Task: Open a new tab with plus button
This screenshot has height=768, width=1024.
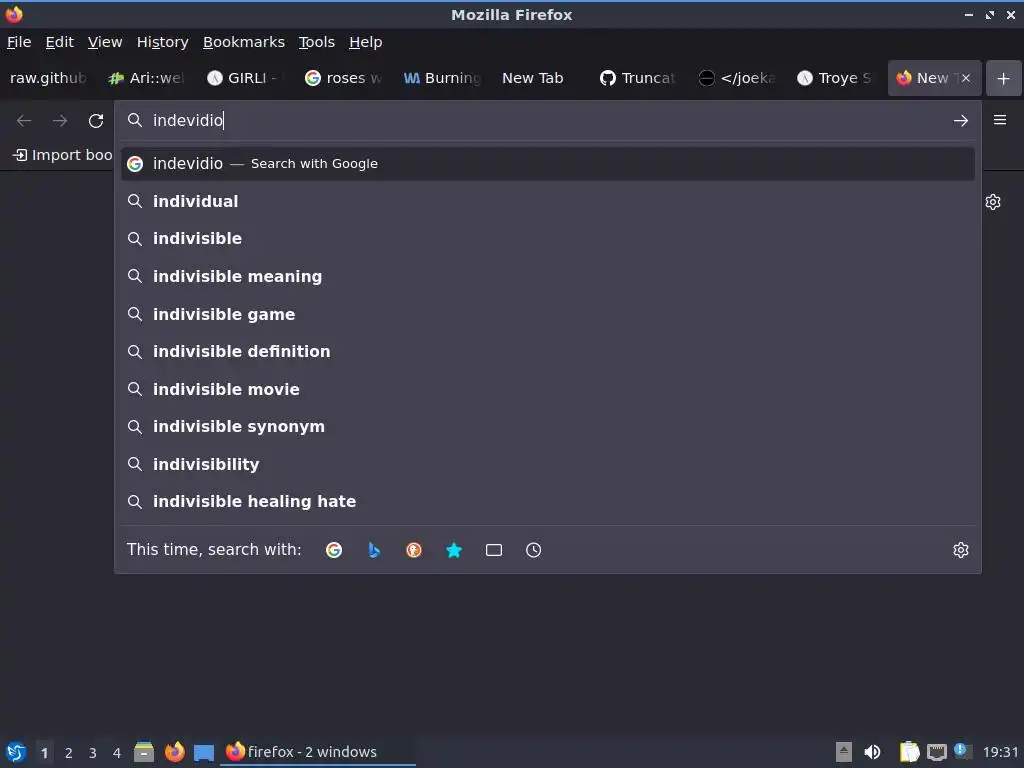Action: tap(1004, 78)
